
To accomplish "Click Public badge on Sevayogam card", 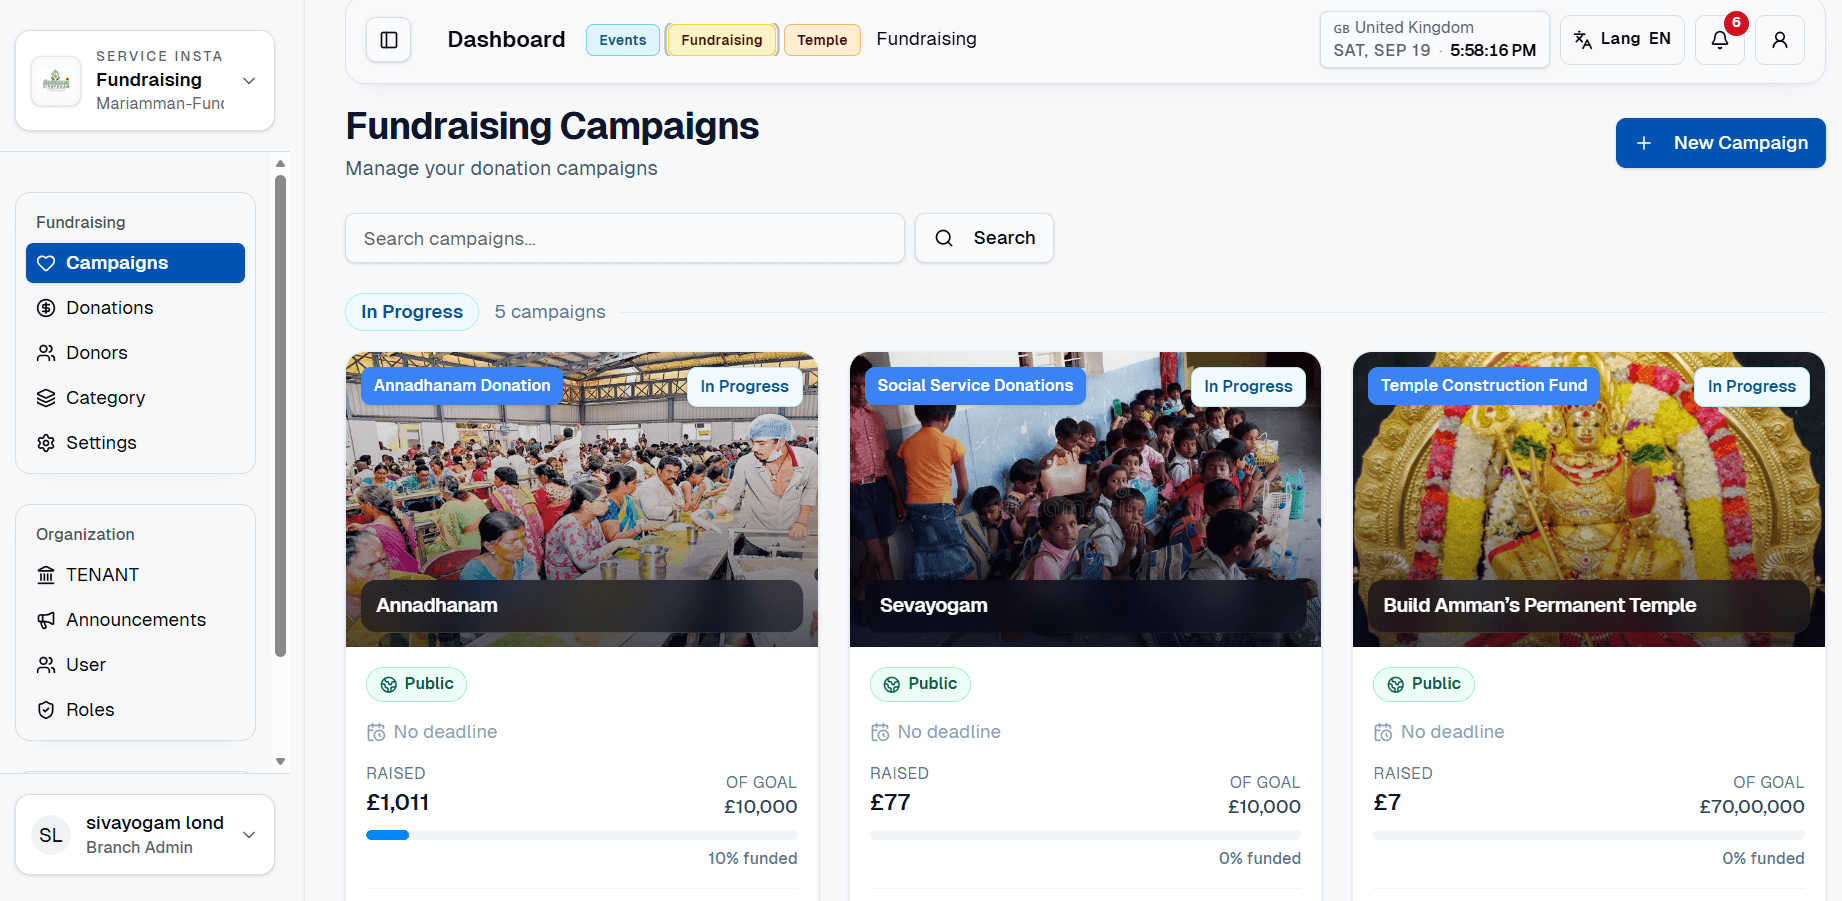I will tap(920, 684).
